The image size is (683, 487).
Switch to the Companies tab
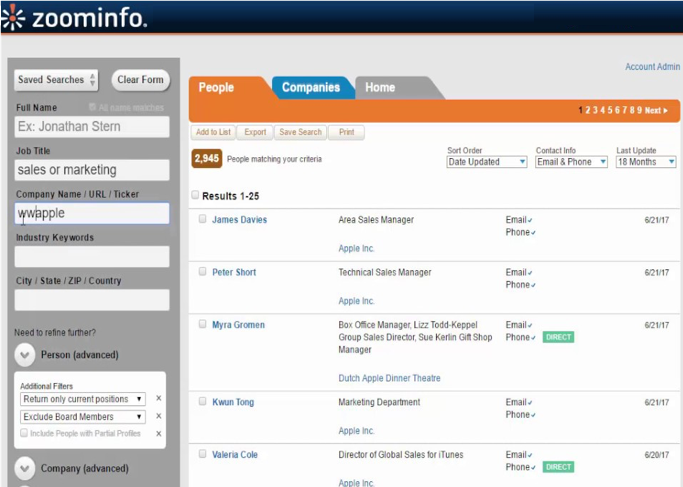(311, 88)
